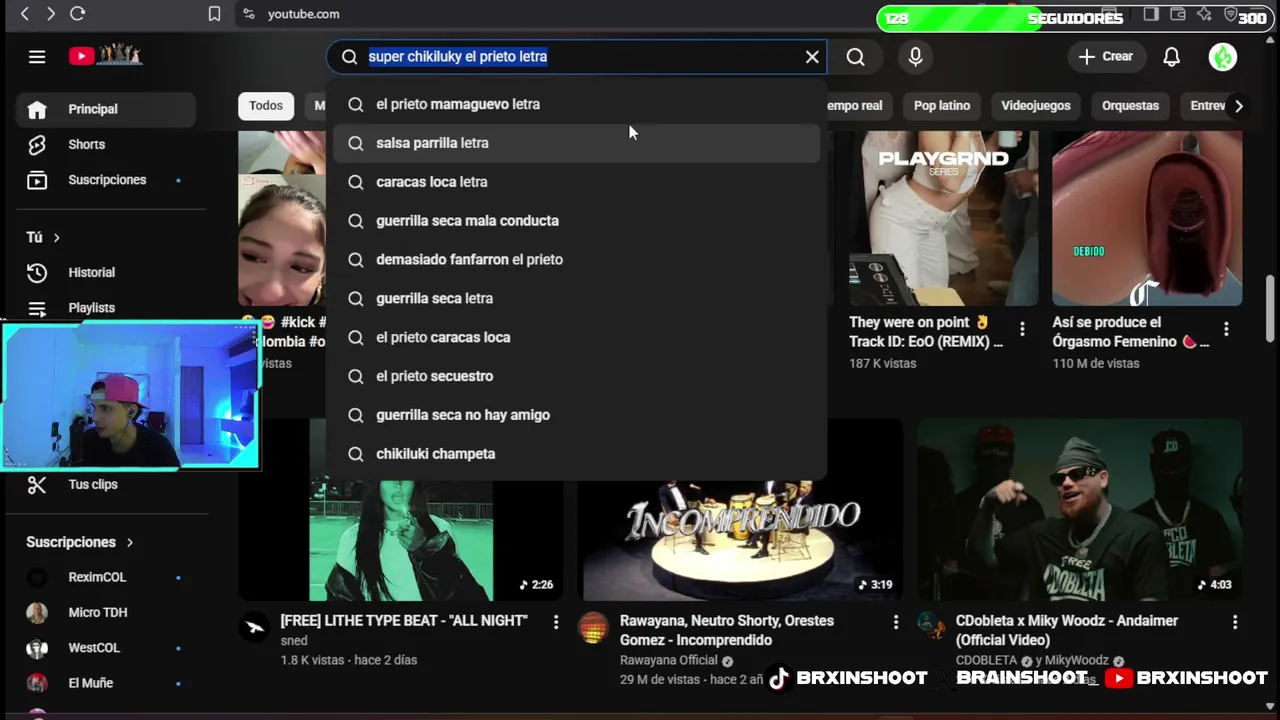The width and height of the screenshot is (1280, 720).
Task: Open Historial in the sidebar
Action: coord(106,272)
